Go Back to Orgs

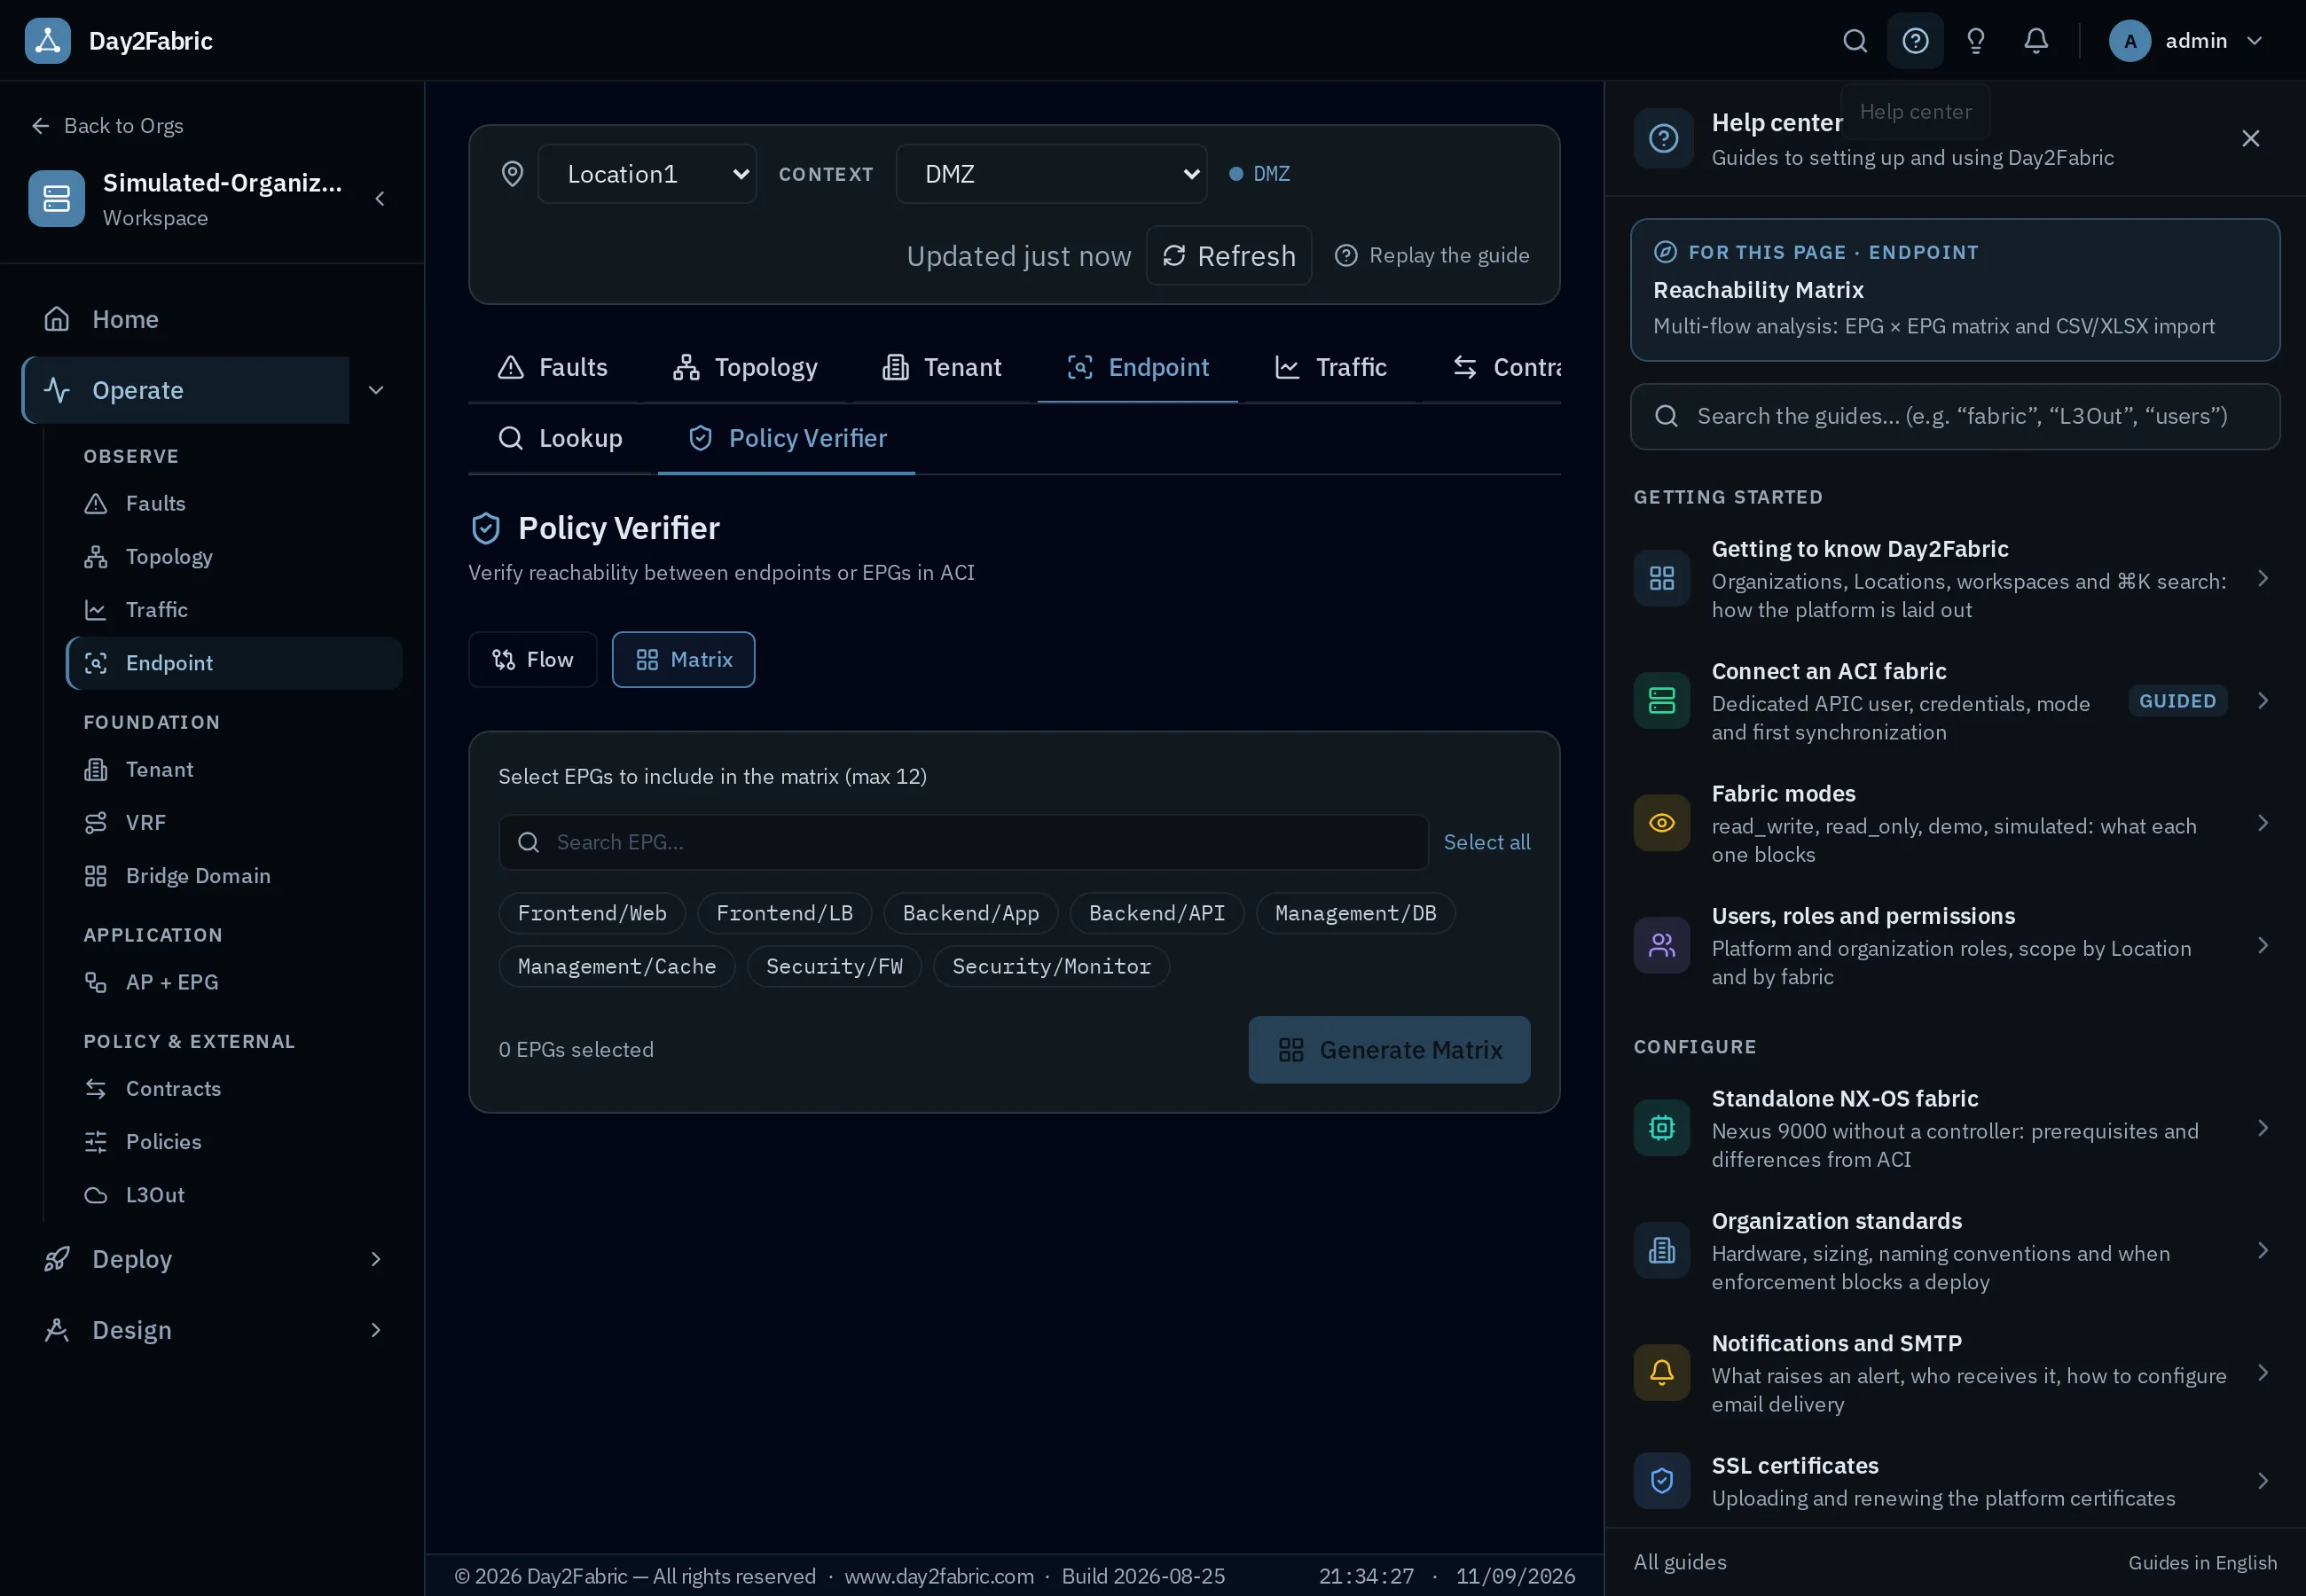click(108, 126)
